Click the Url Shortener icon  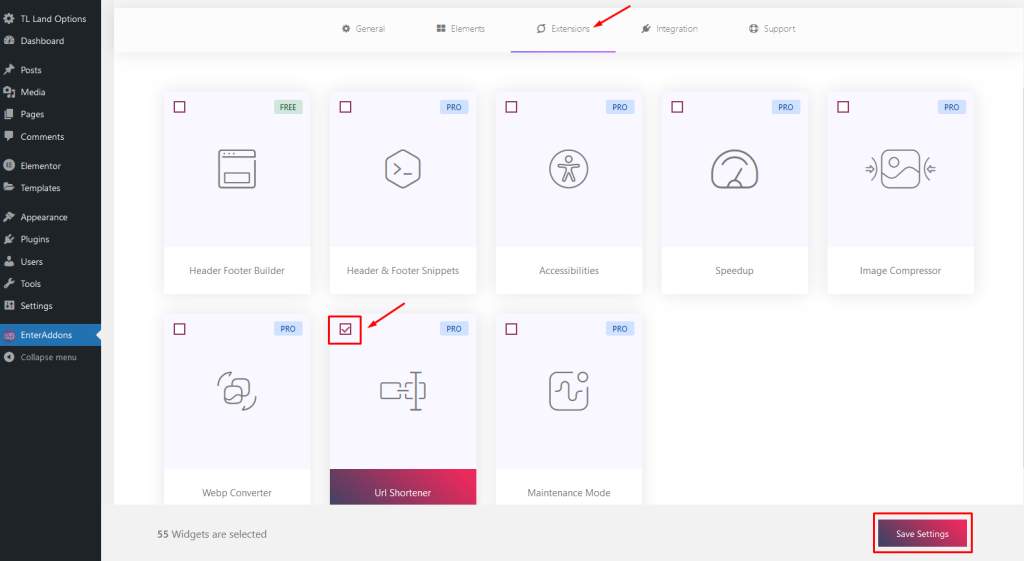(403, 391)
